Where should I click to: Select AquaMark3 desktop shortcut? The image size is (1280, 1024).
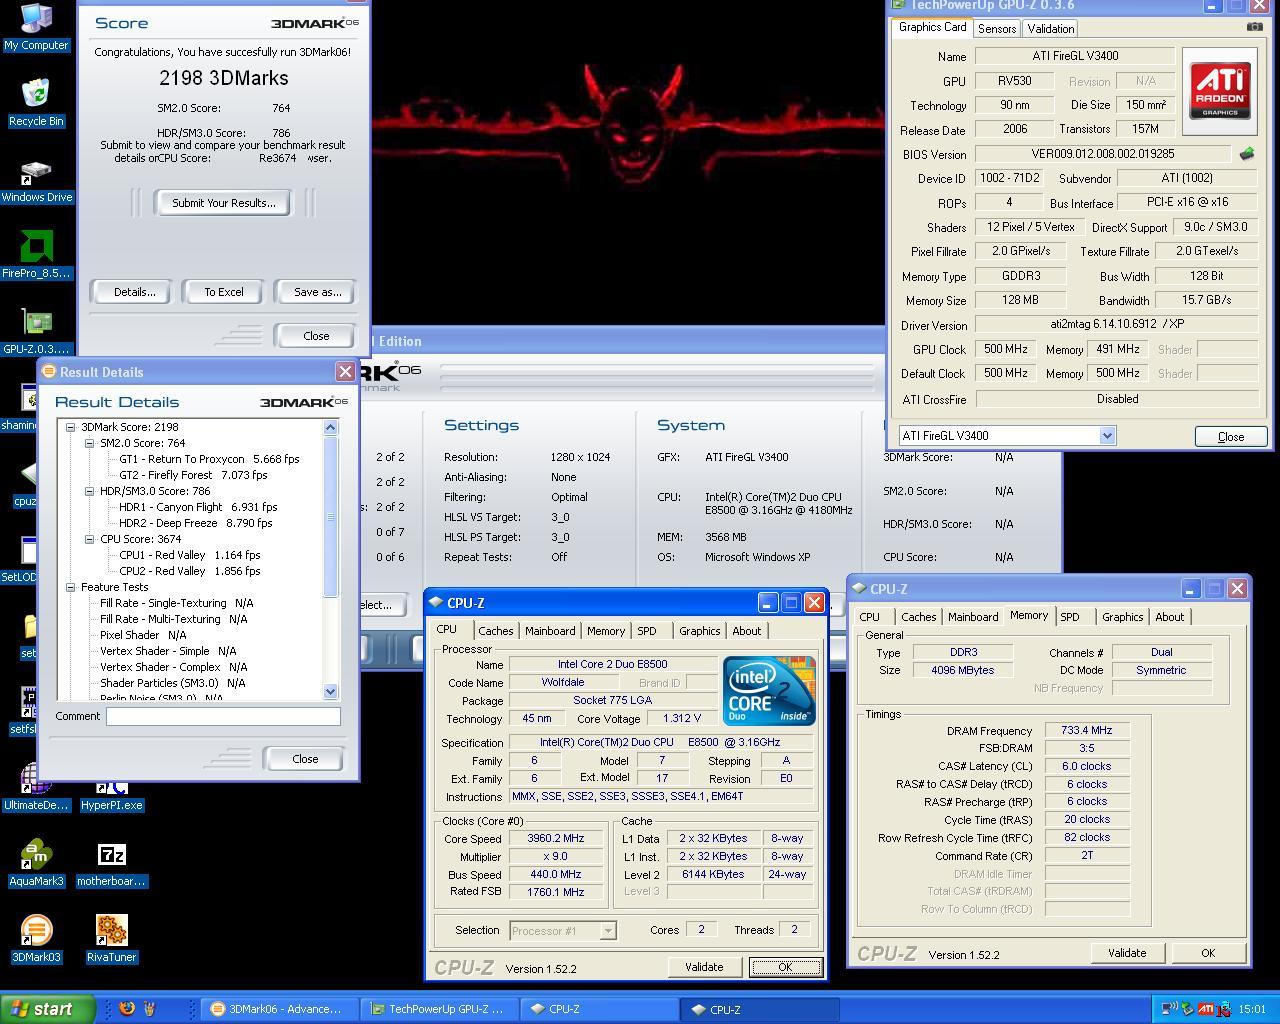(36, 864)
